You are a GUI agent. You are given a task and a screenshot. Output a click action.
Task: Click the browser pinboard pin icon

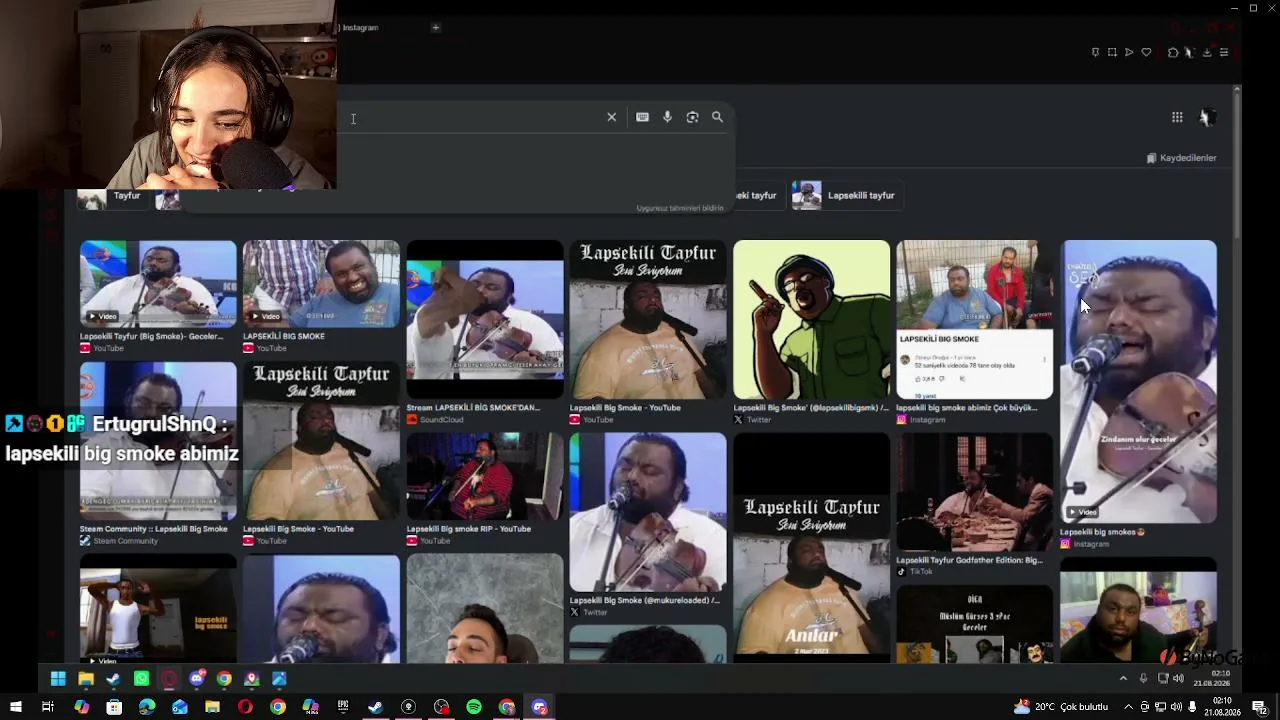click(x=1095, y=52)
